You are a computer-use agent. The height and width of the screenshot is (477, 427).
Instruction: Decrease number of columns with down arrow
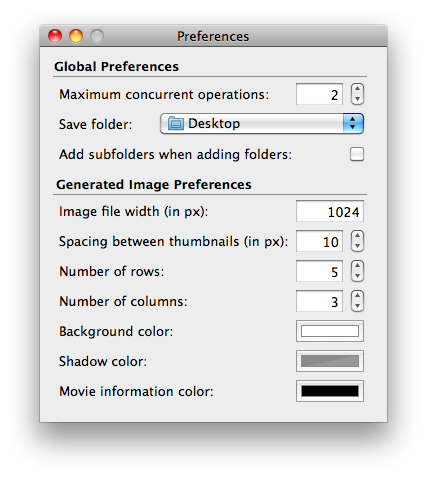point(357,306)
